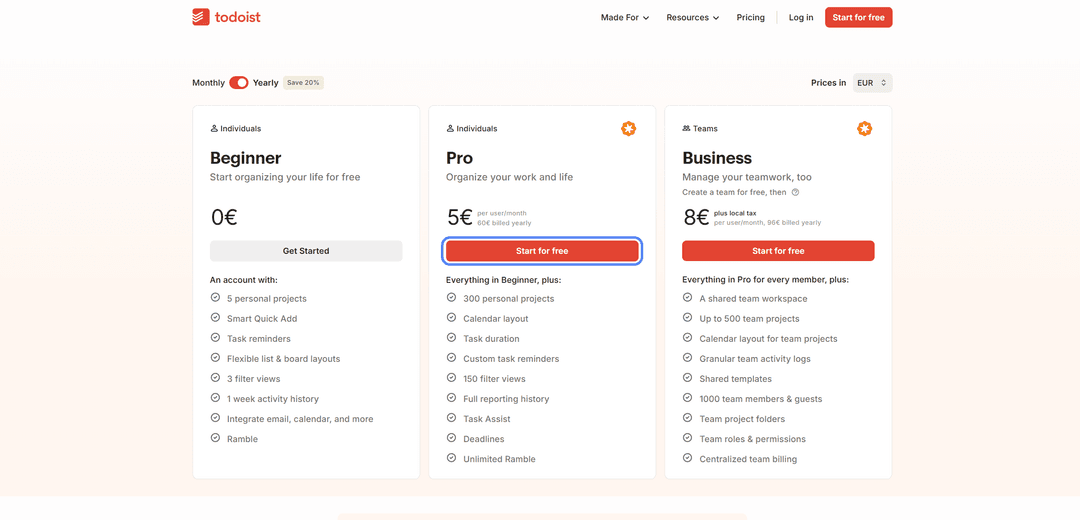Click the check icon beside 'Ramble' in Beginner
The width and height of the screenshot is (1080, 520).
click(x=215, y=437)
